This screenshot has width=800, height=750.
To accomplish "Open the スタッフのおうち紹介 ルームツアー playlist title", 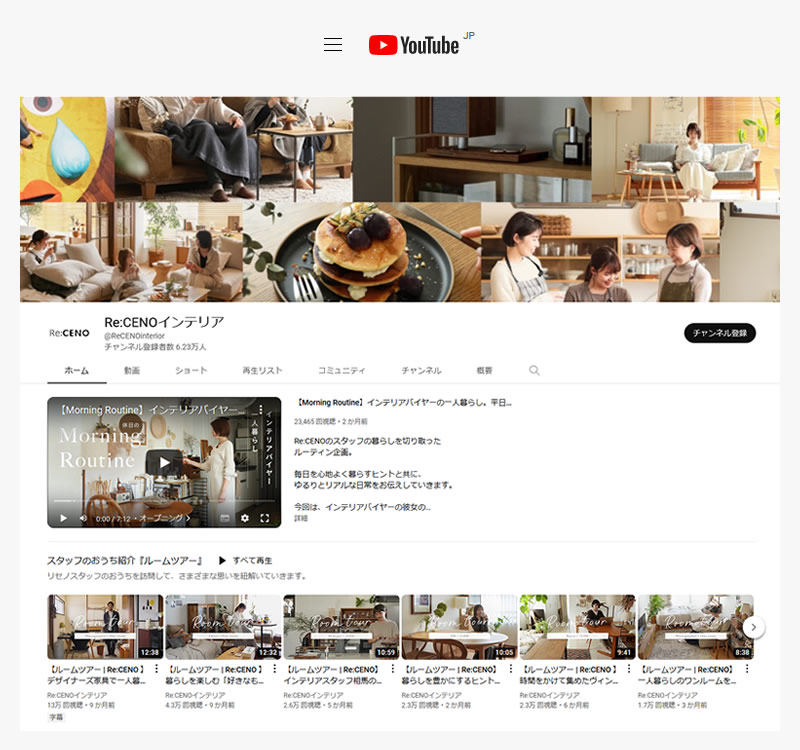I will (x=125, y=561).
